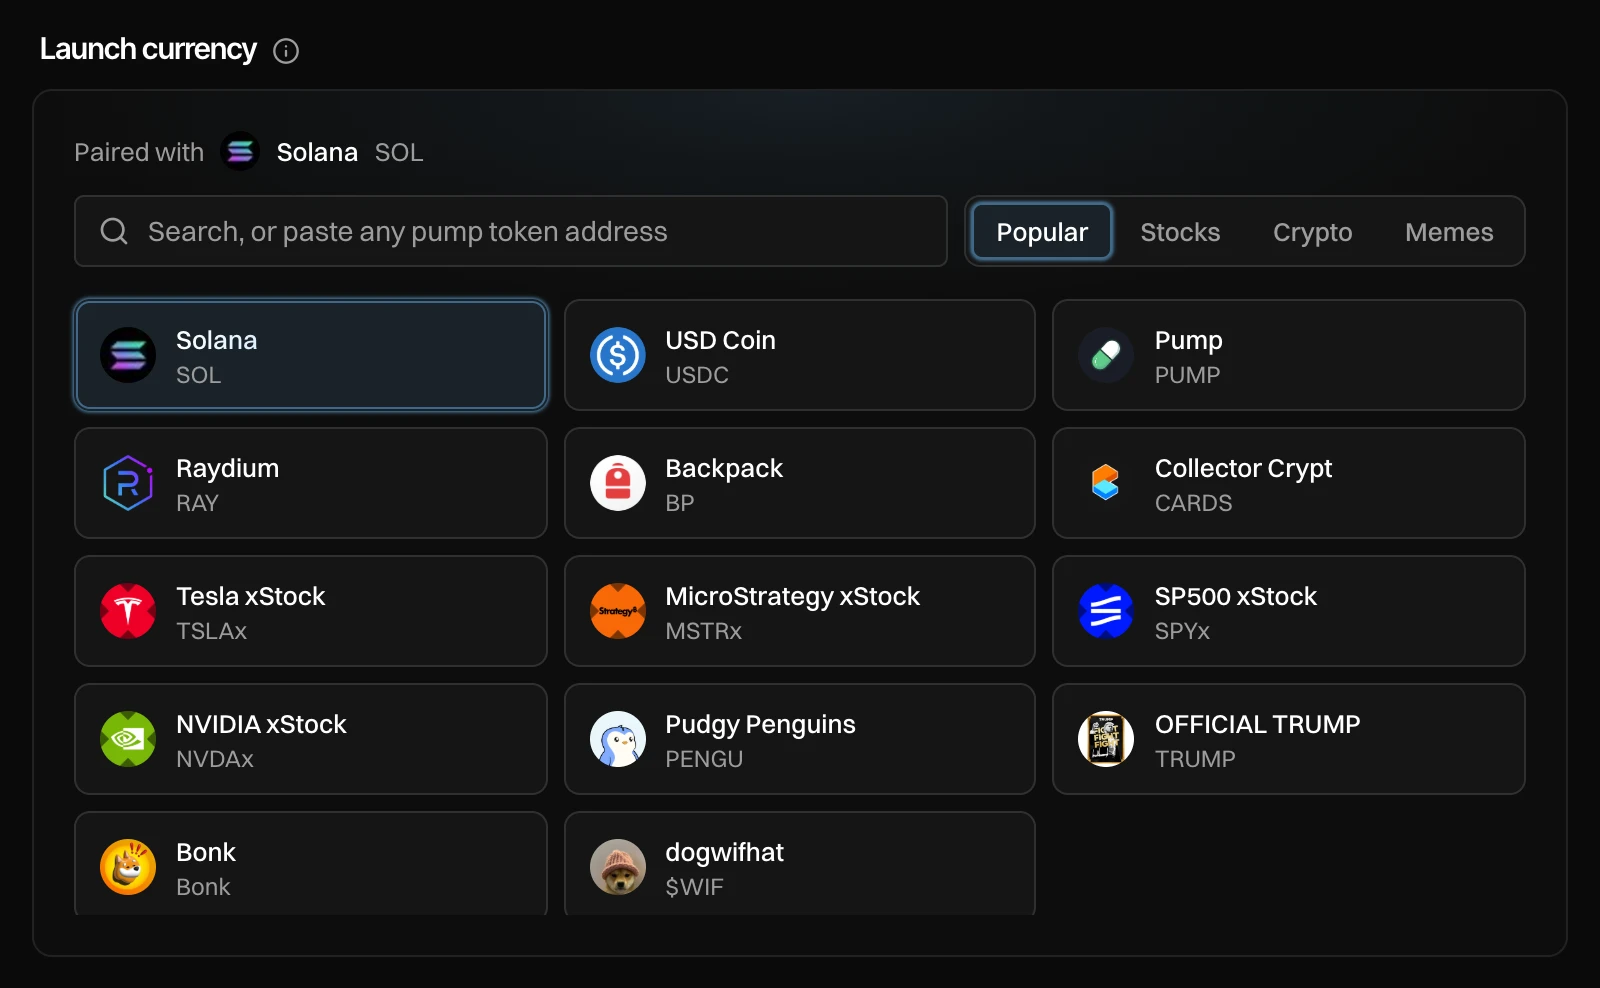Click the MicroStrategy xStock orange icon
The height and width of the screenshot is (988, 1600).
(x=618, y=611)
